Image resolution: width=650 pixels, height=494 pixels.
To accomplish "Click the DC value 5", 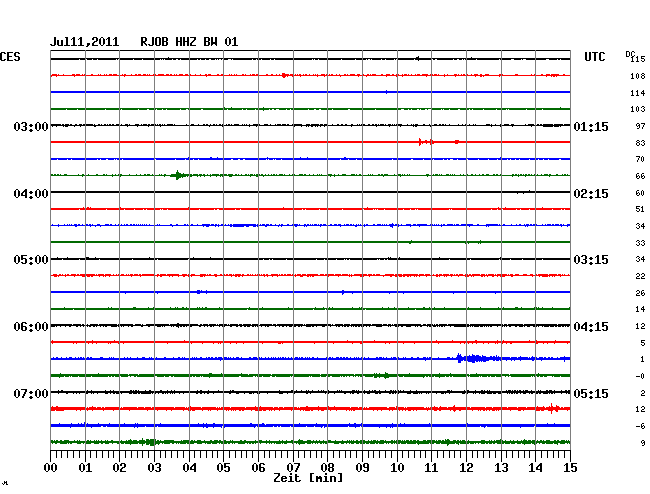I will (643, 343).
